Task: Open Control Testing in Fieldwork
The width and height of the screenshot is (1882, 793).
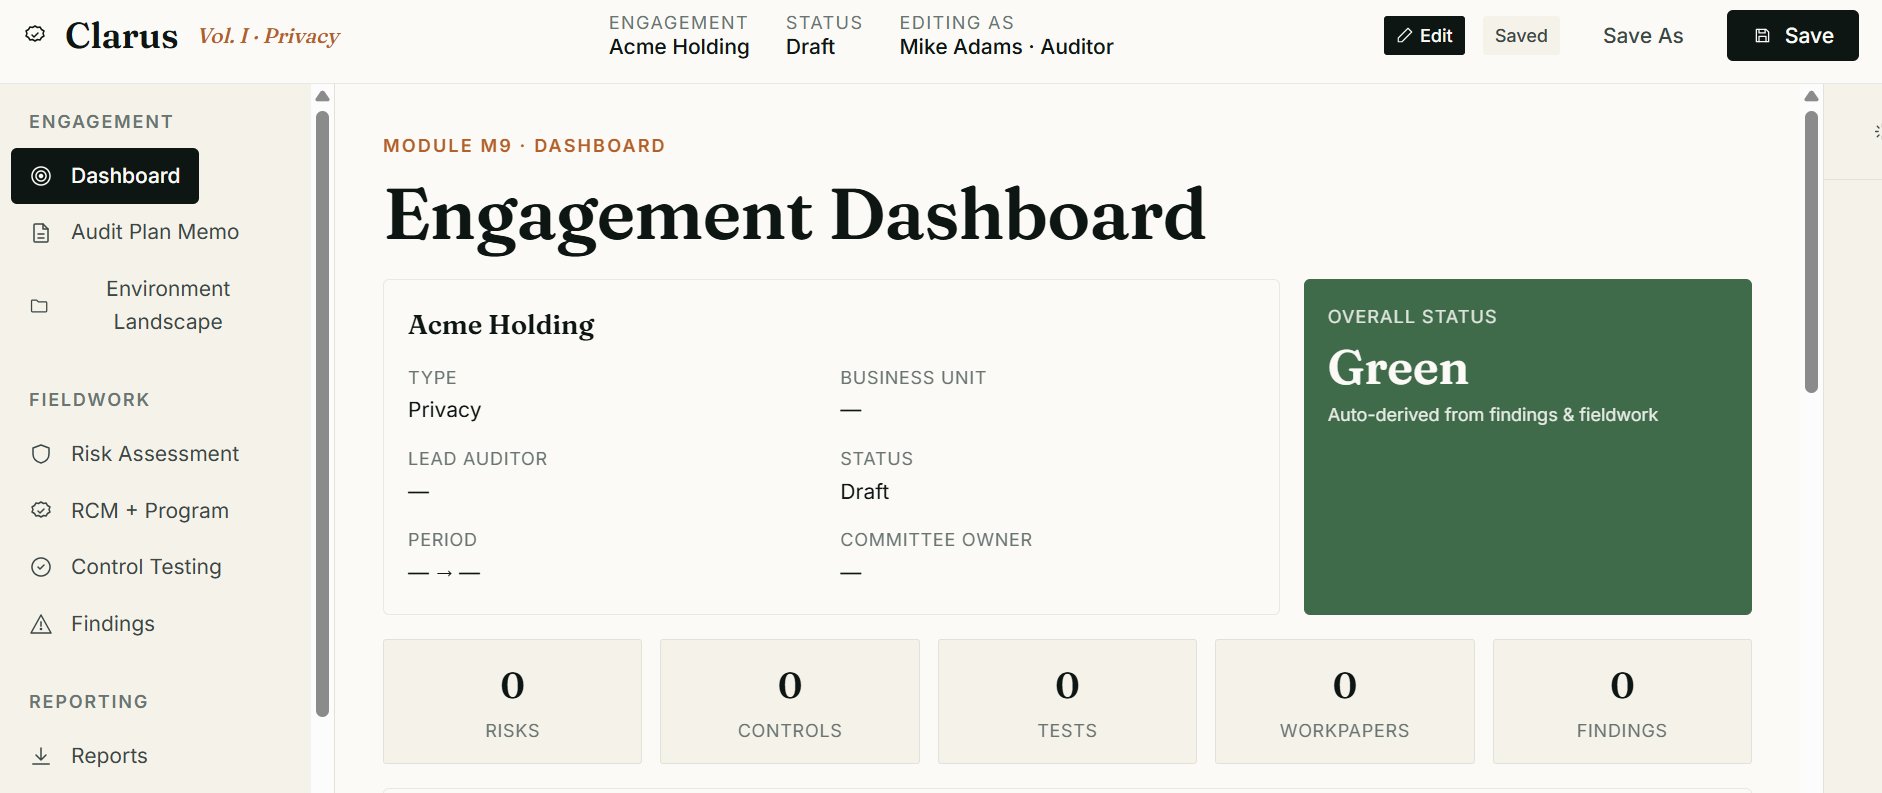Action: click(146, 567)
